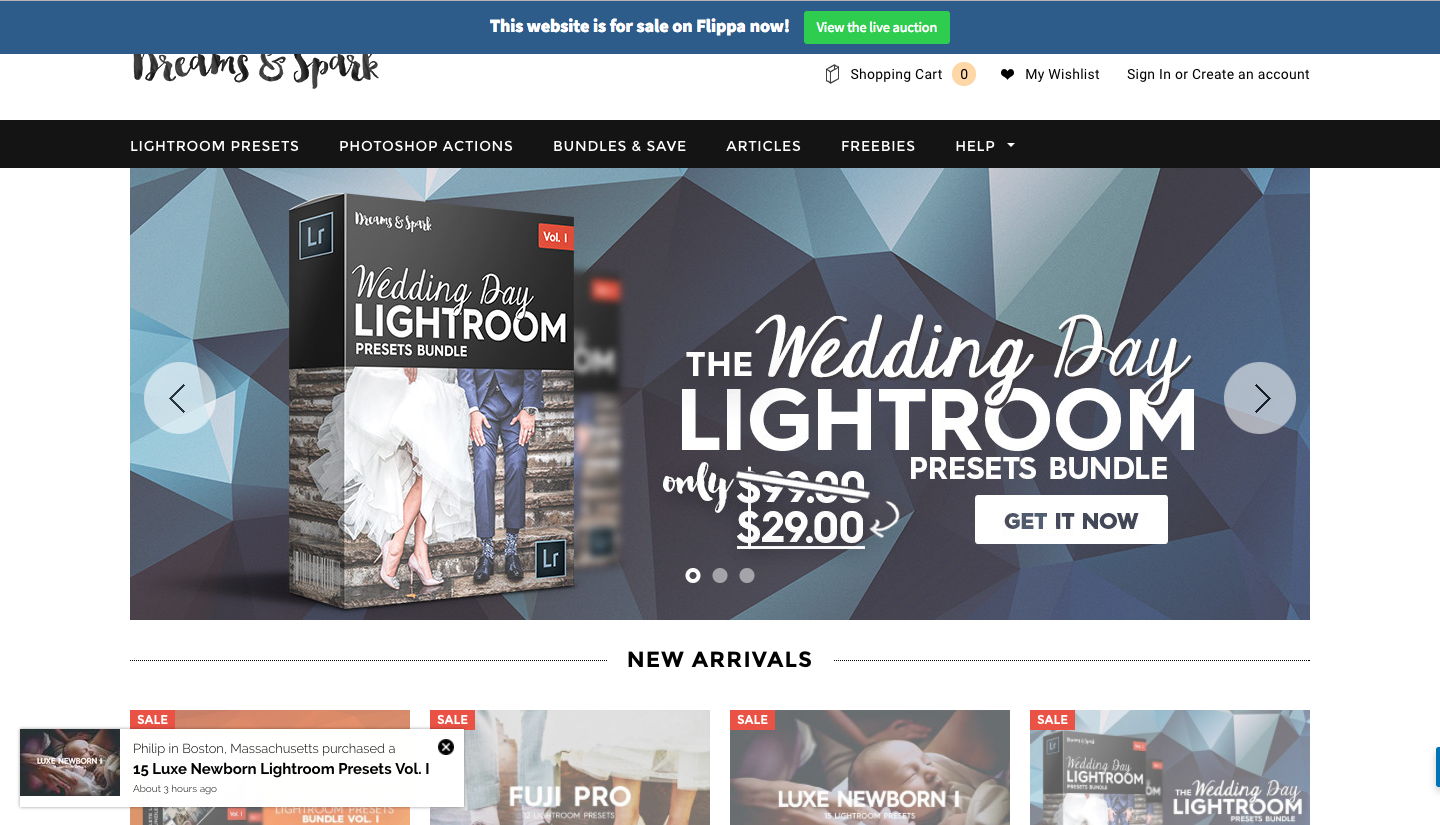Click Create an account link
Viewport: 1440px width, 825px height.
pos(1251,74)
